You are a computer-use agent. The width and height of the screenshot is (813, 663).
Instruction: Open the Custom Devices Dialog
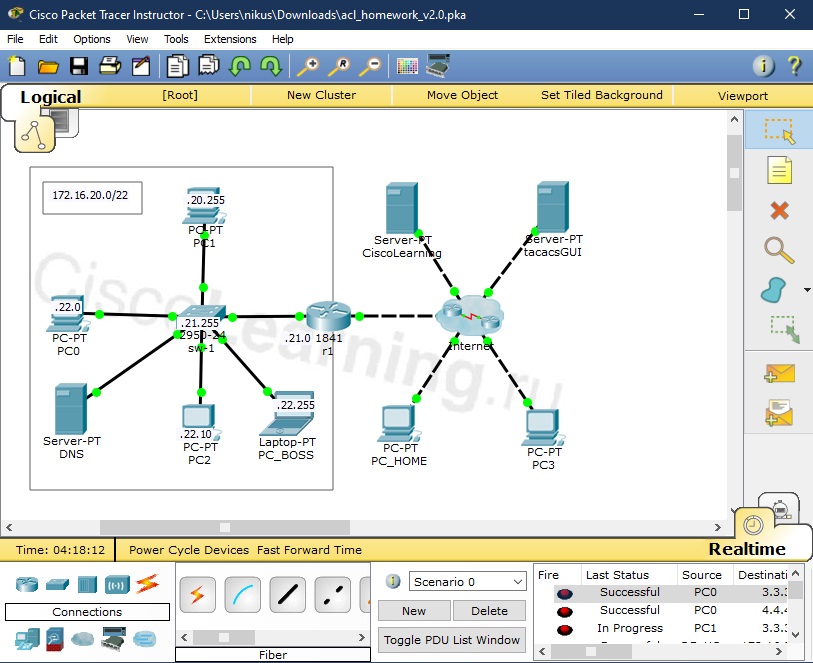[438, 65]
